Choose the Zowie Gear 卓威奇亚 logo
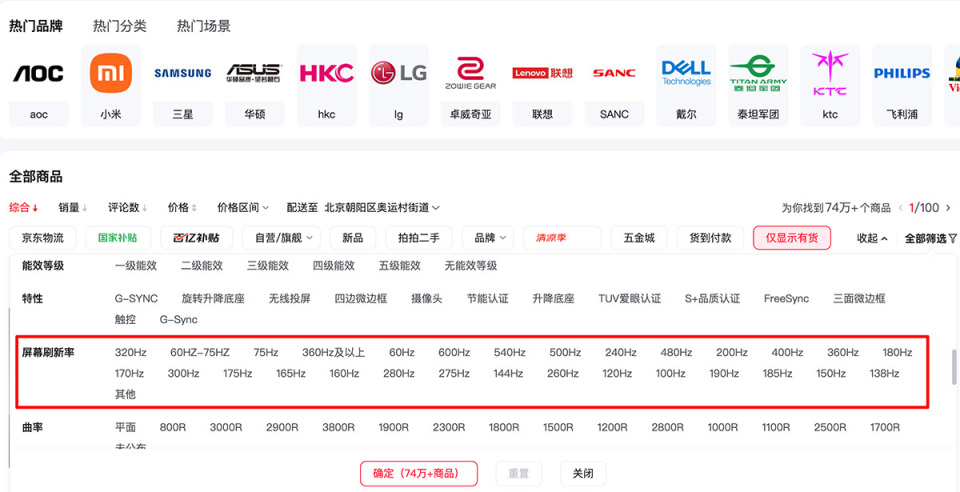This screenshot has height=492, width=960. (x=470, y=73)
